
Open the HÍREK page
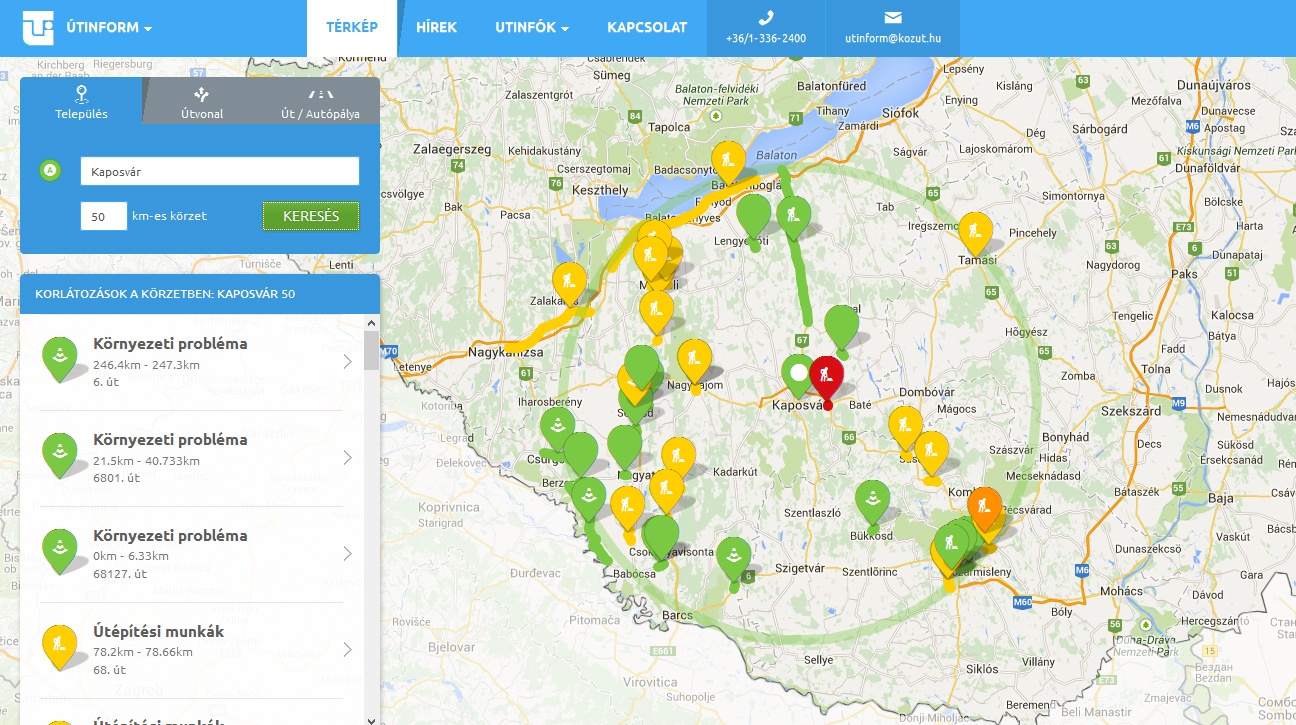[437, 28]
